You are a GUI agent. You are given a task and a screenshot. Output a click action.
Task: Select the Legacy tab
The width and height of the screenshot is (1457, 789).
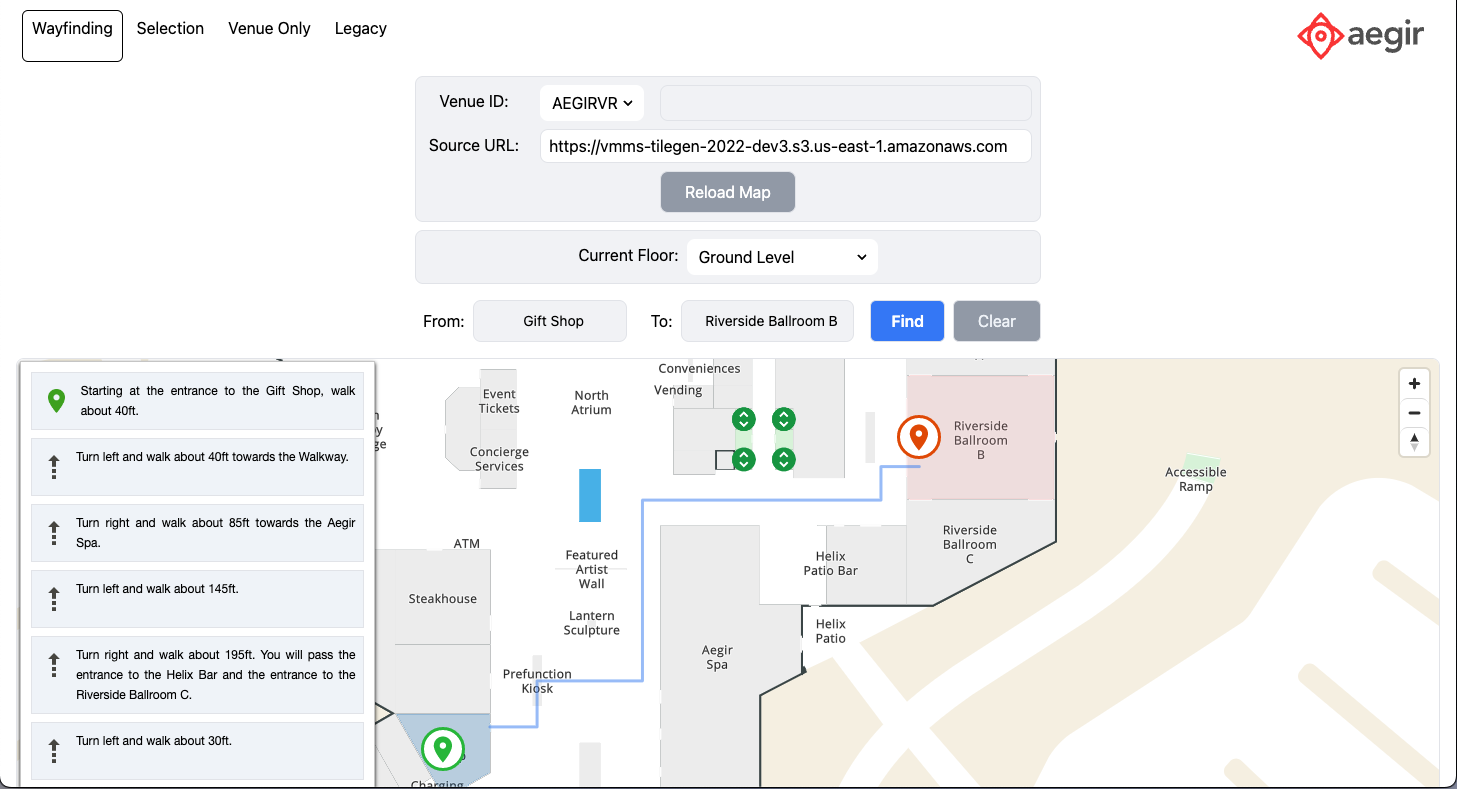pyautogui.click(x=360, y=29)
